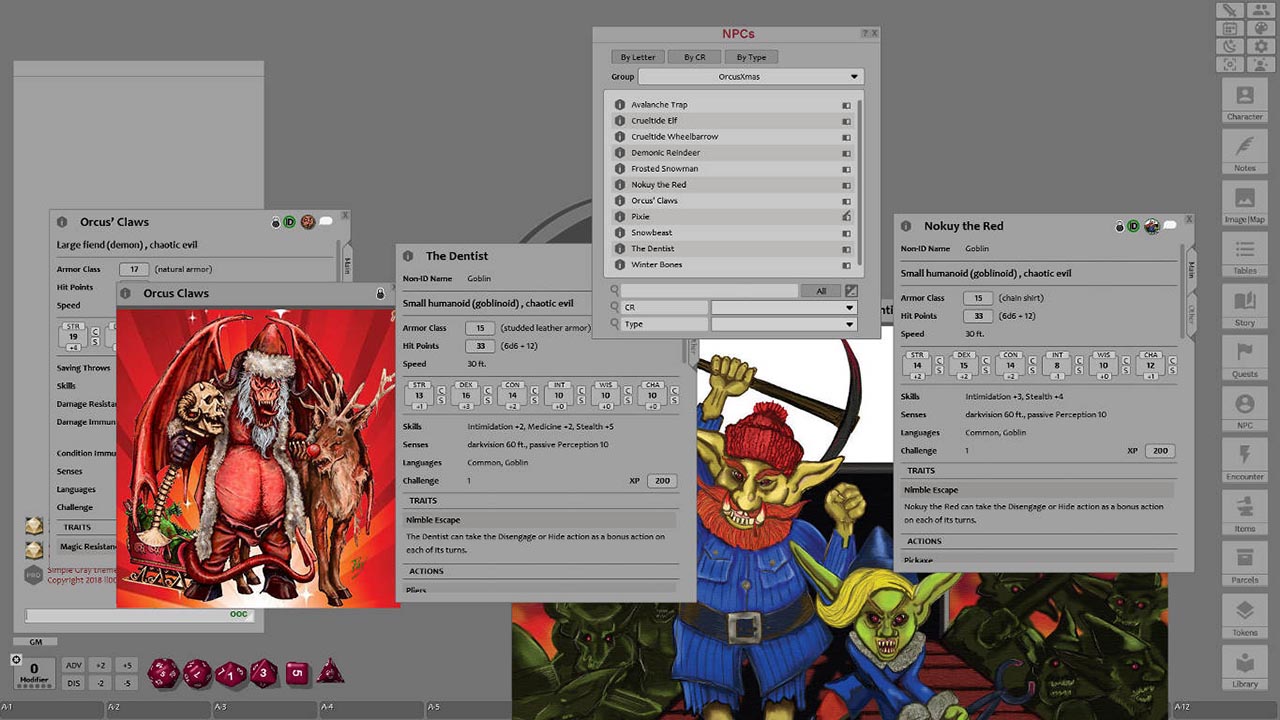The image size is (1280, 720).
Task: Open the Library sidebar panel
Action: [x=1243, y=672]
